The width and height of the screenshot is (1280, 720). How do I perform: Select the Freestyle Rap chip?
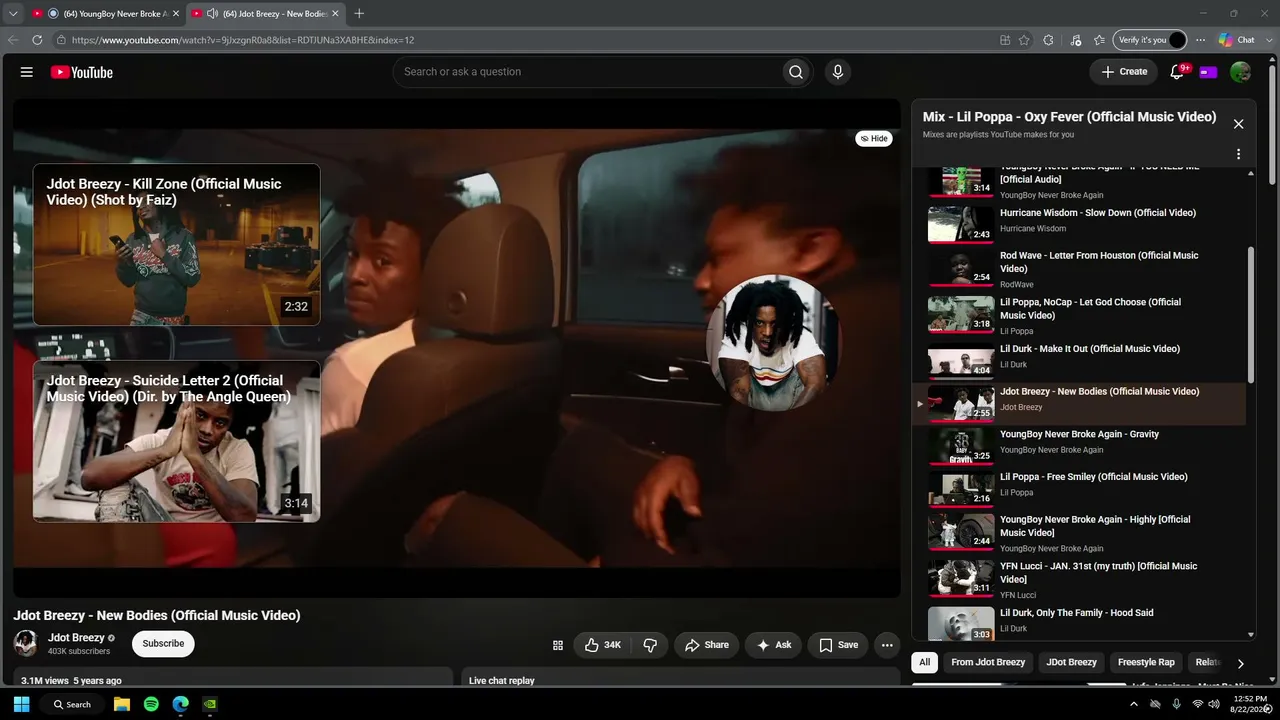point(1146,662)
